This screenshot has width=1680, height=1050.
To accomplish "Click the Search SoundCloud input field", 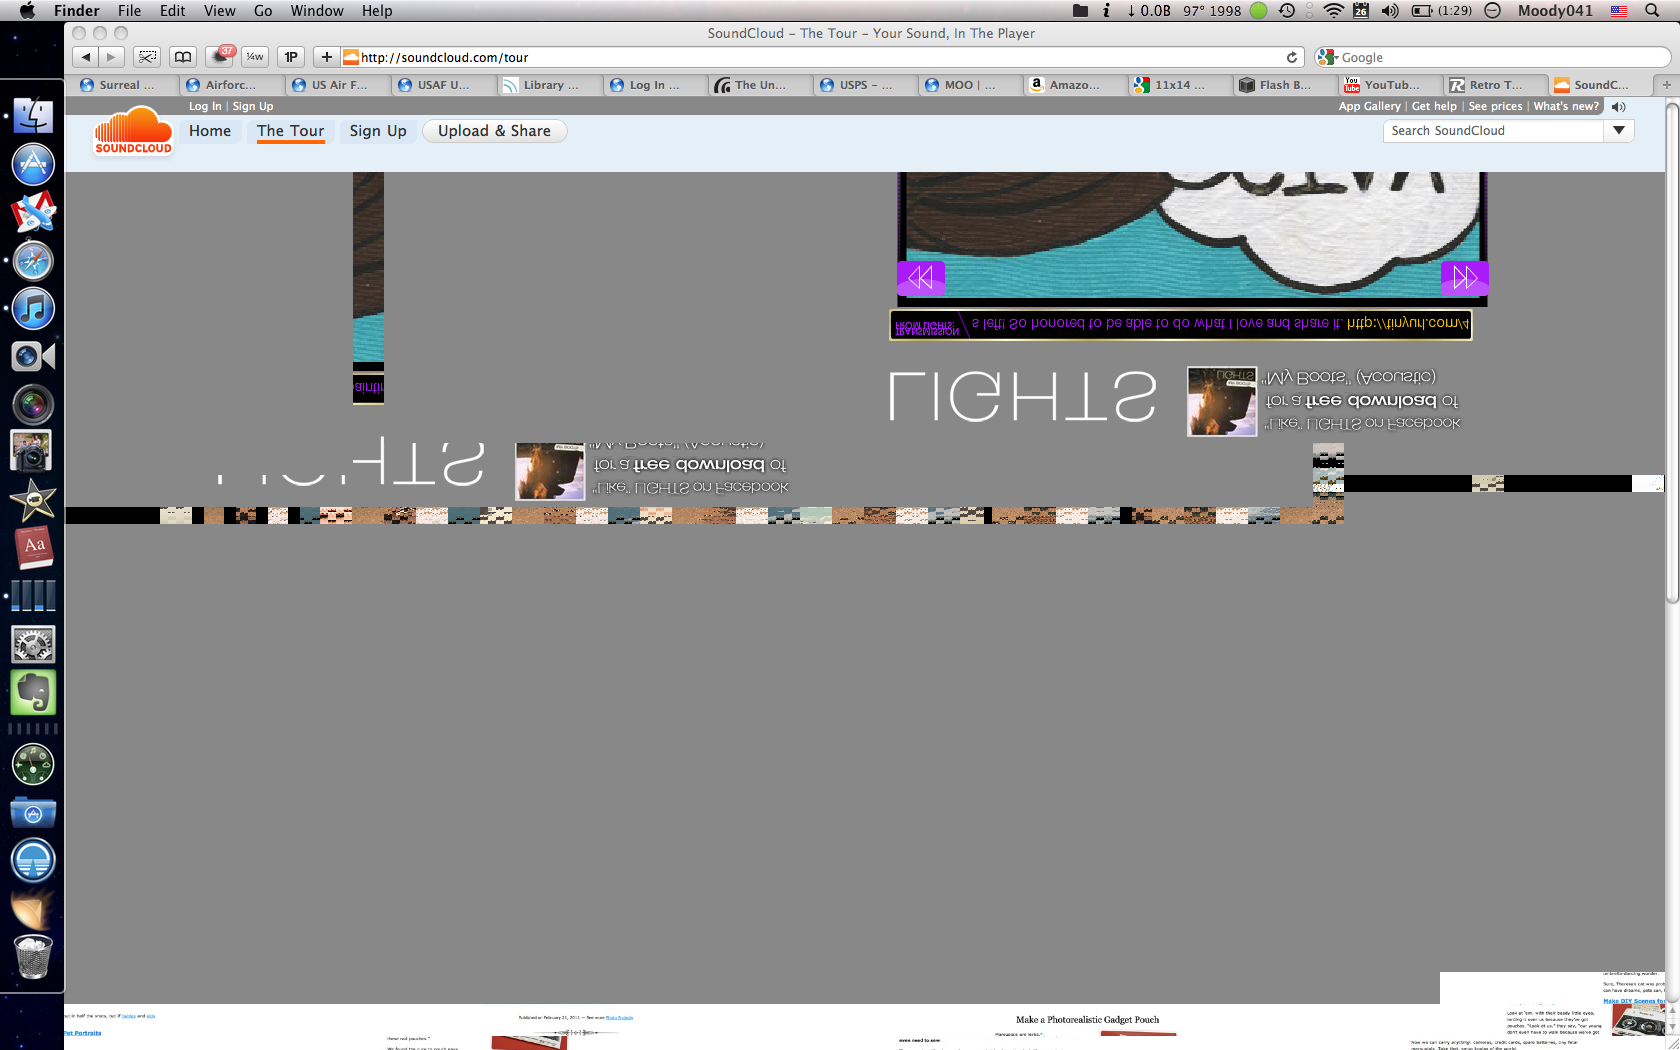I will tap(1494, 130).
